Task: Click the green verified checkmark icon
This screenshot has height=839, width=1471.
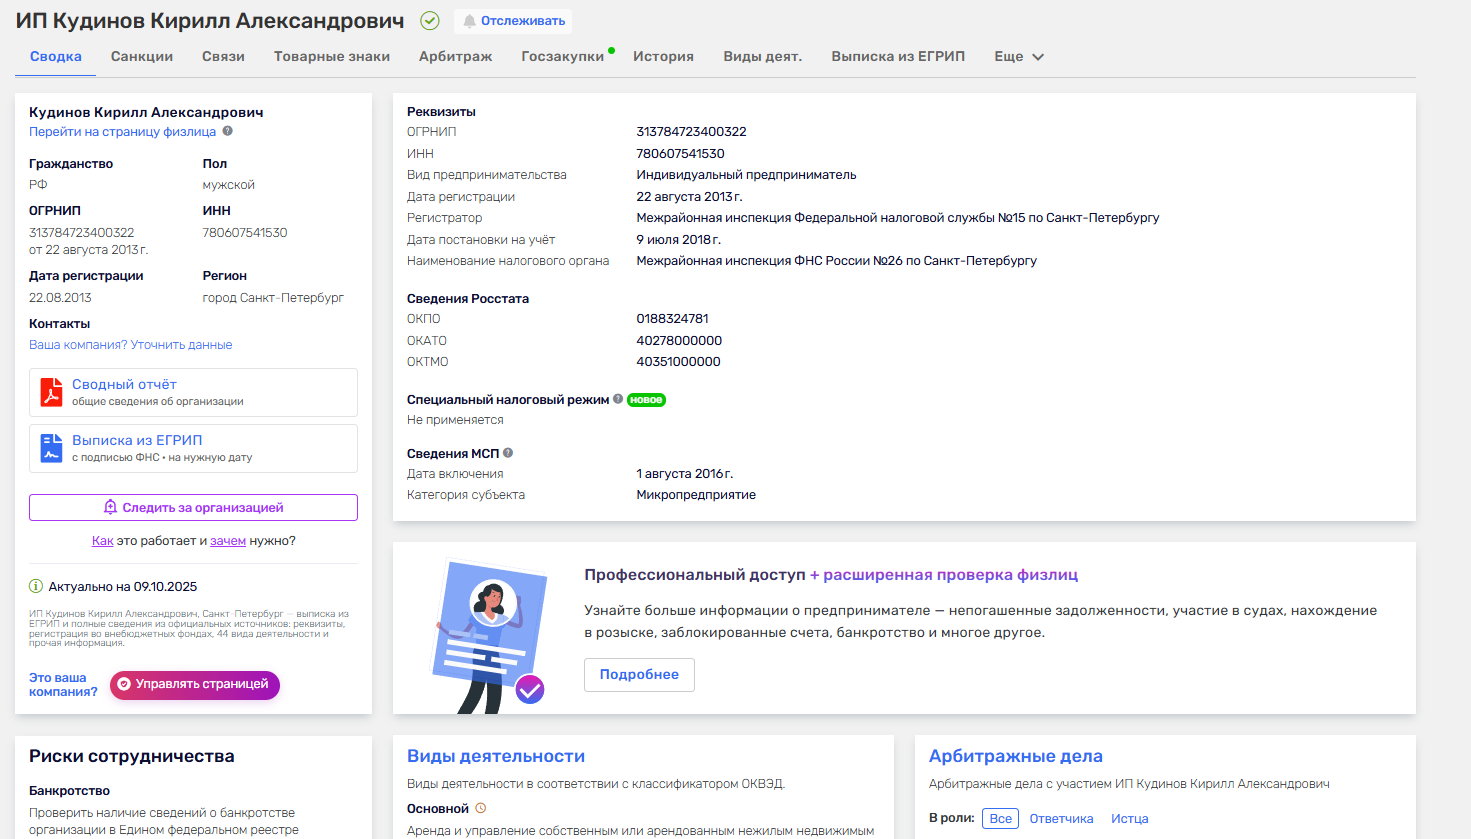Action: (x=430, y=21)
